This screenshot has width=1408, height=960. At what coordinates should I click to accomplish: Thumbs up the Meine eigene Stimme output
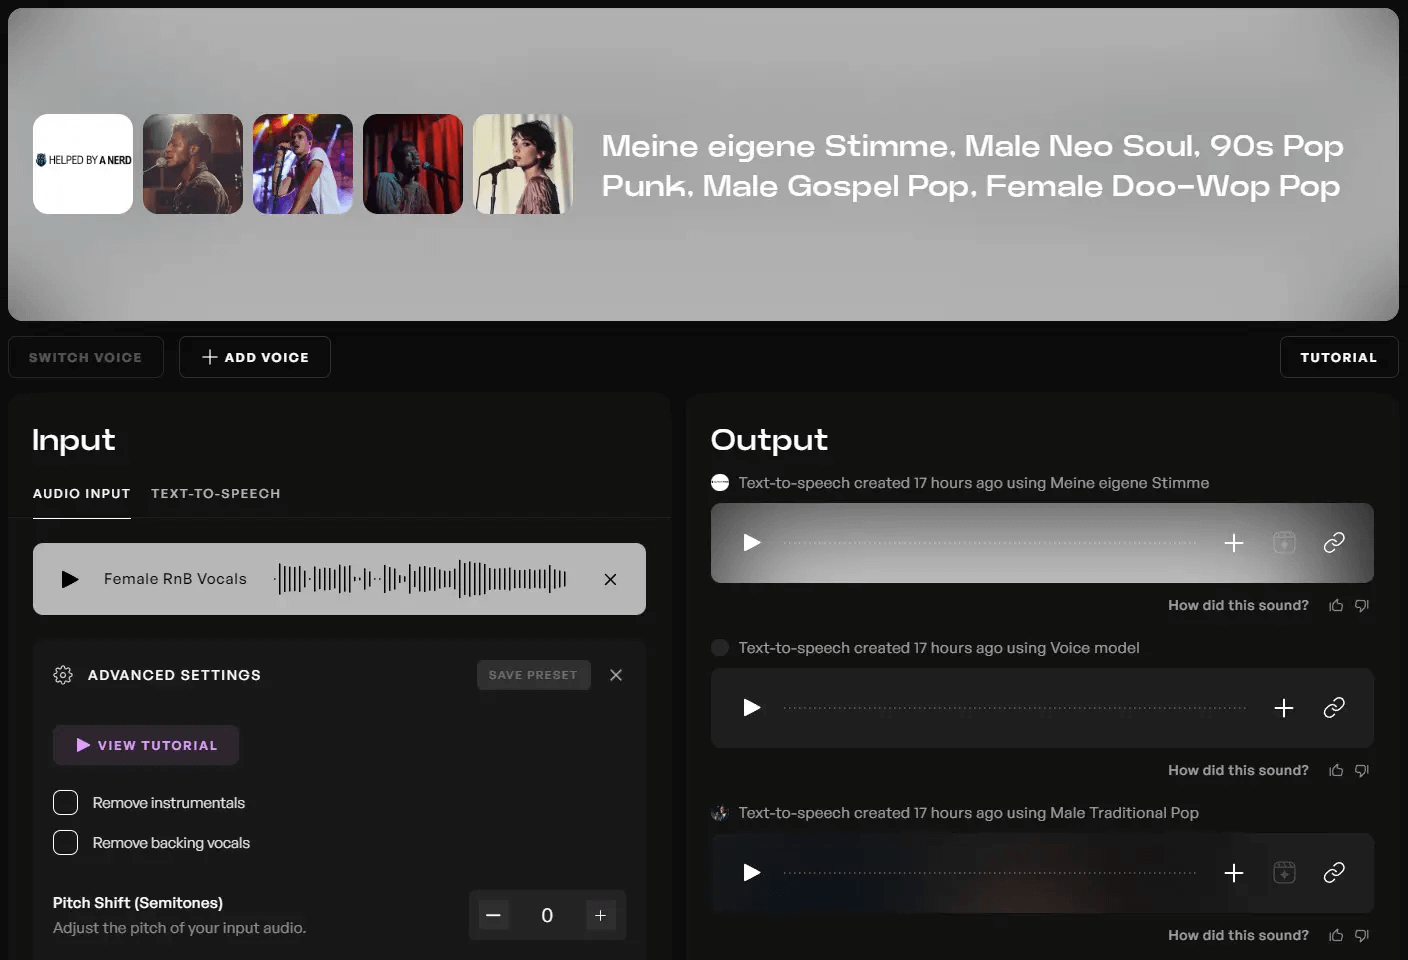tap(1335, 606)
